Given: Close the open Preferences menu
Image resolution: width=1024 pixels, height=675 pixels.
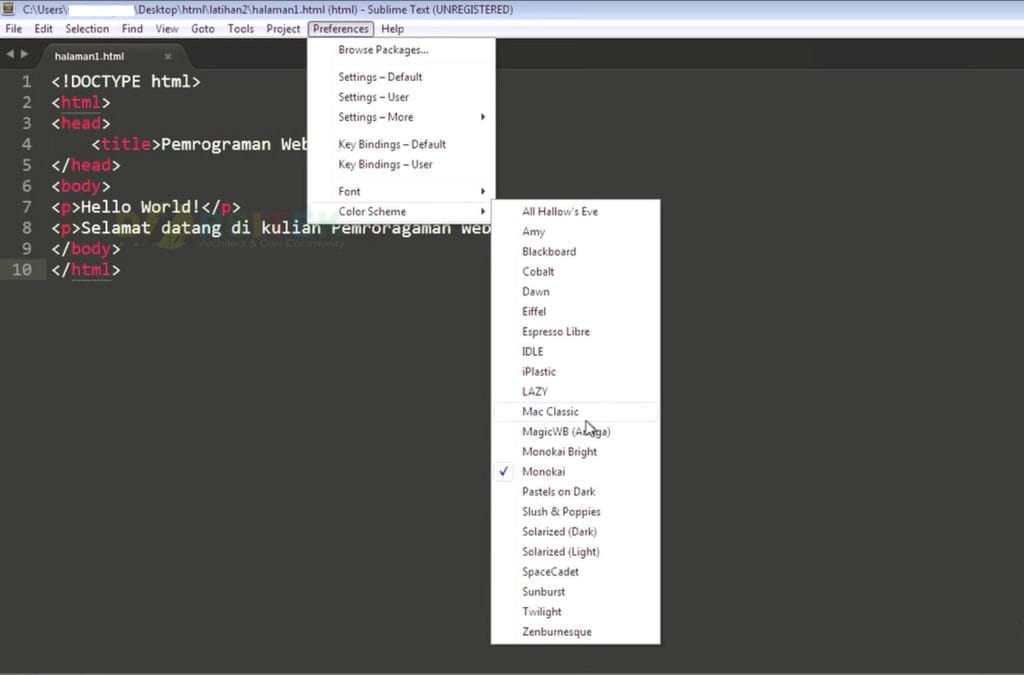Looking at the screenshot, I should (x=341, y=29).
